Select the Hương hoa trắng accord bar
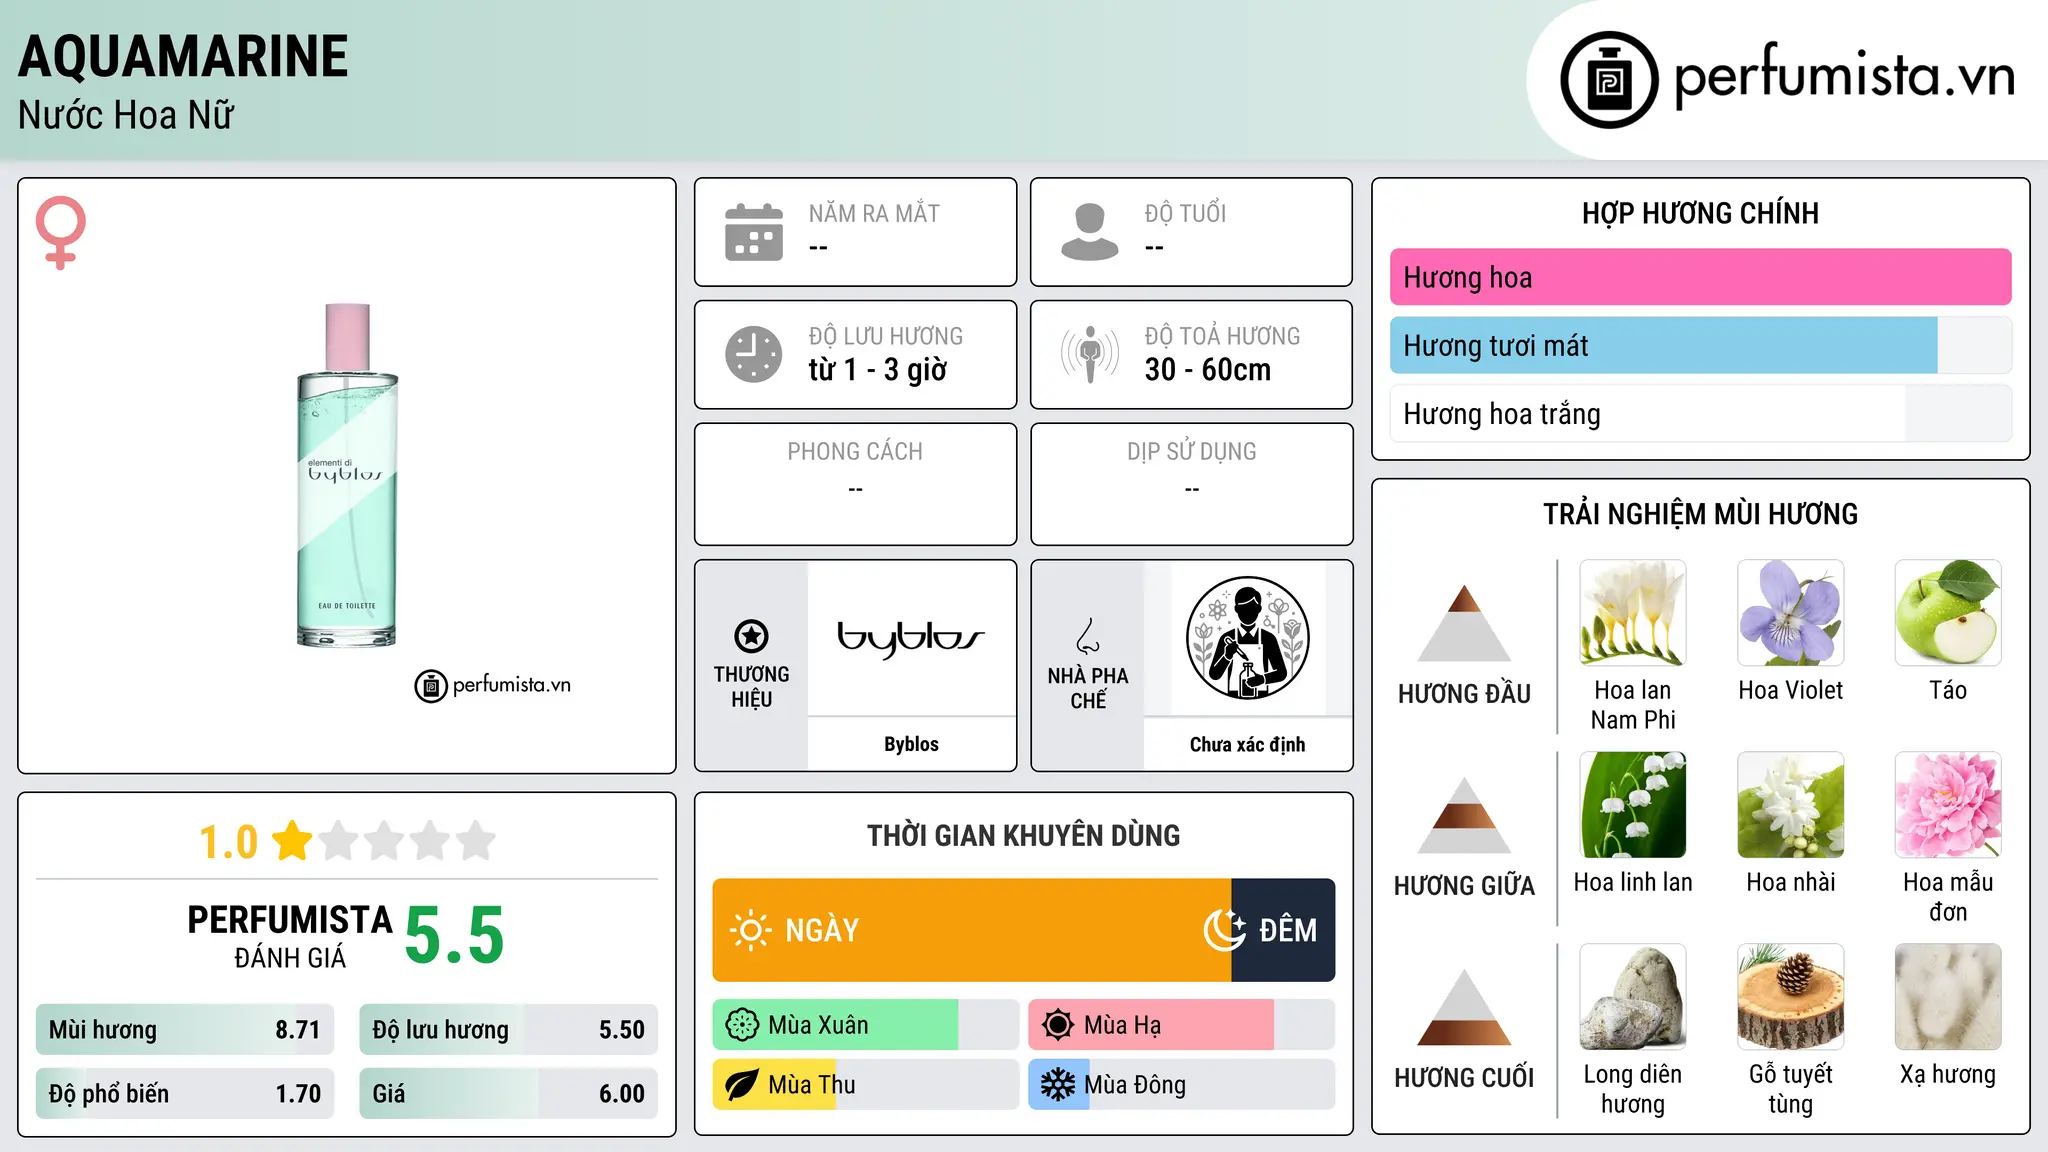Viewport: 2048px width, 1152px height. point(1700,413)
